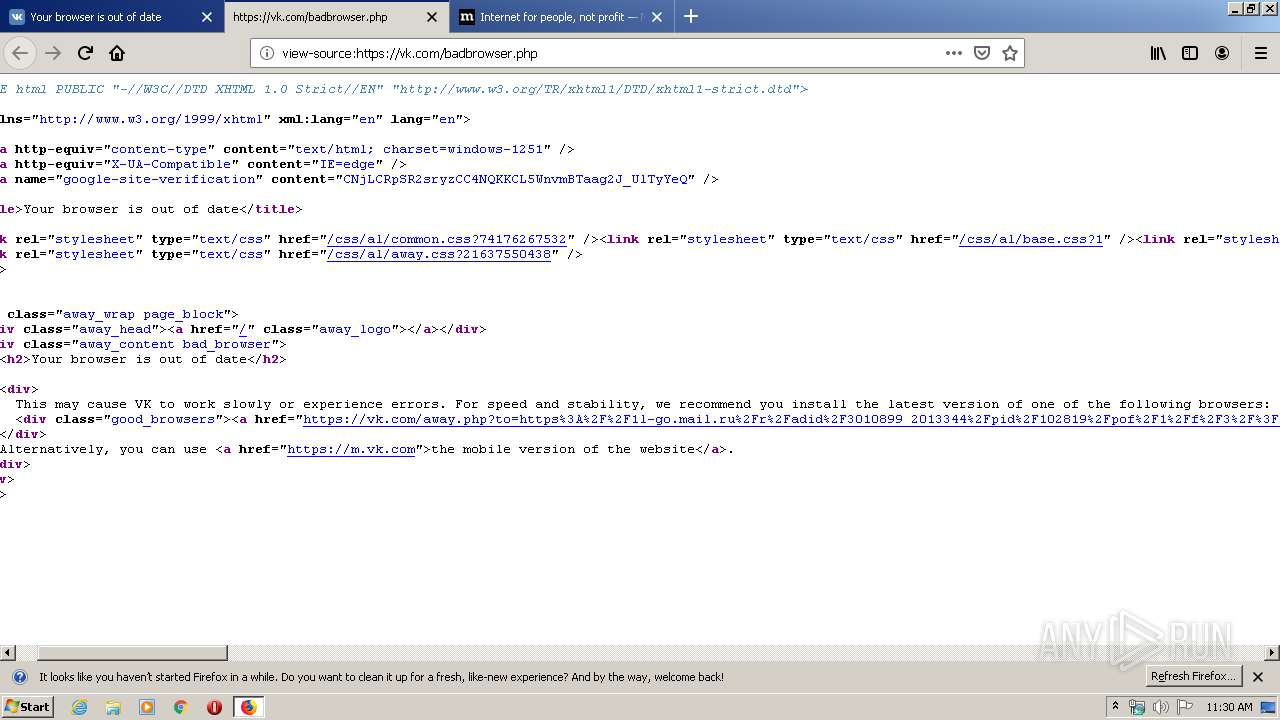Click the google-site-verification meta attribute value
1280x720 pixels.
[x=515, y=179]
